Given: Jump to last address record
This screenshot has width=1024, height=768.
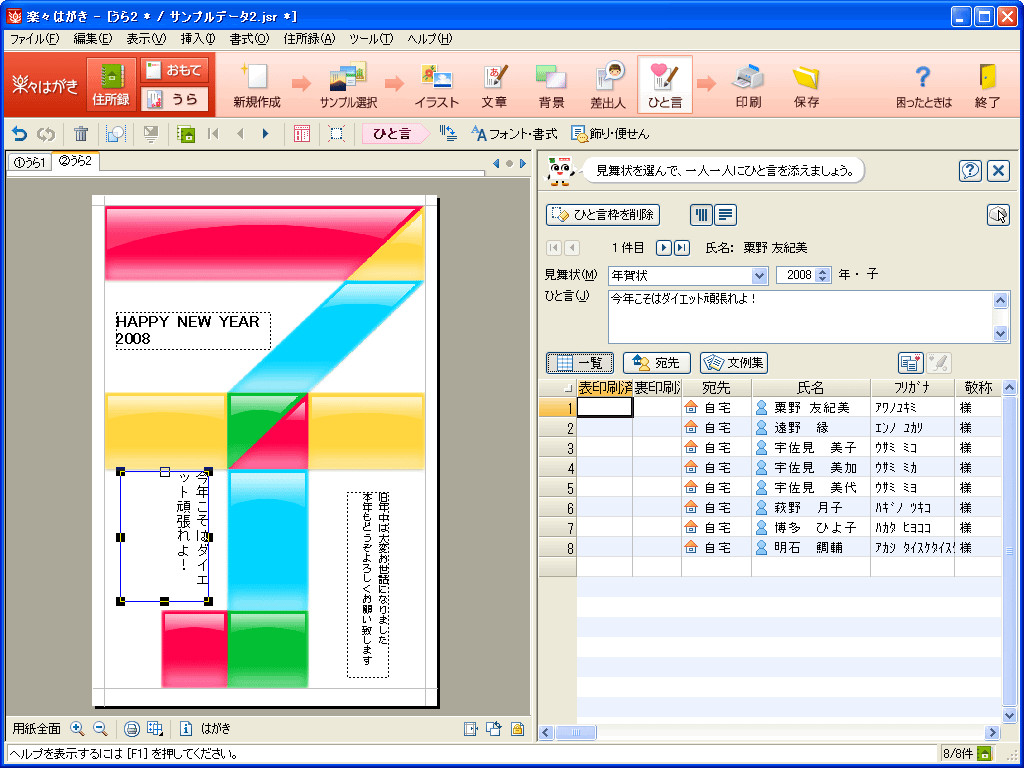Looking at the screenshot, I should pyautogui.click(x=682, y=248).
